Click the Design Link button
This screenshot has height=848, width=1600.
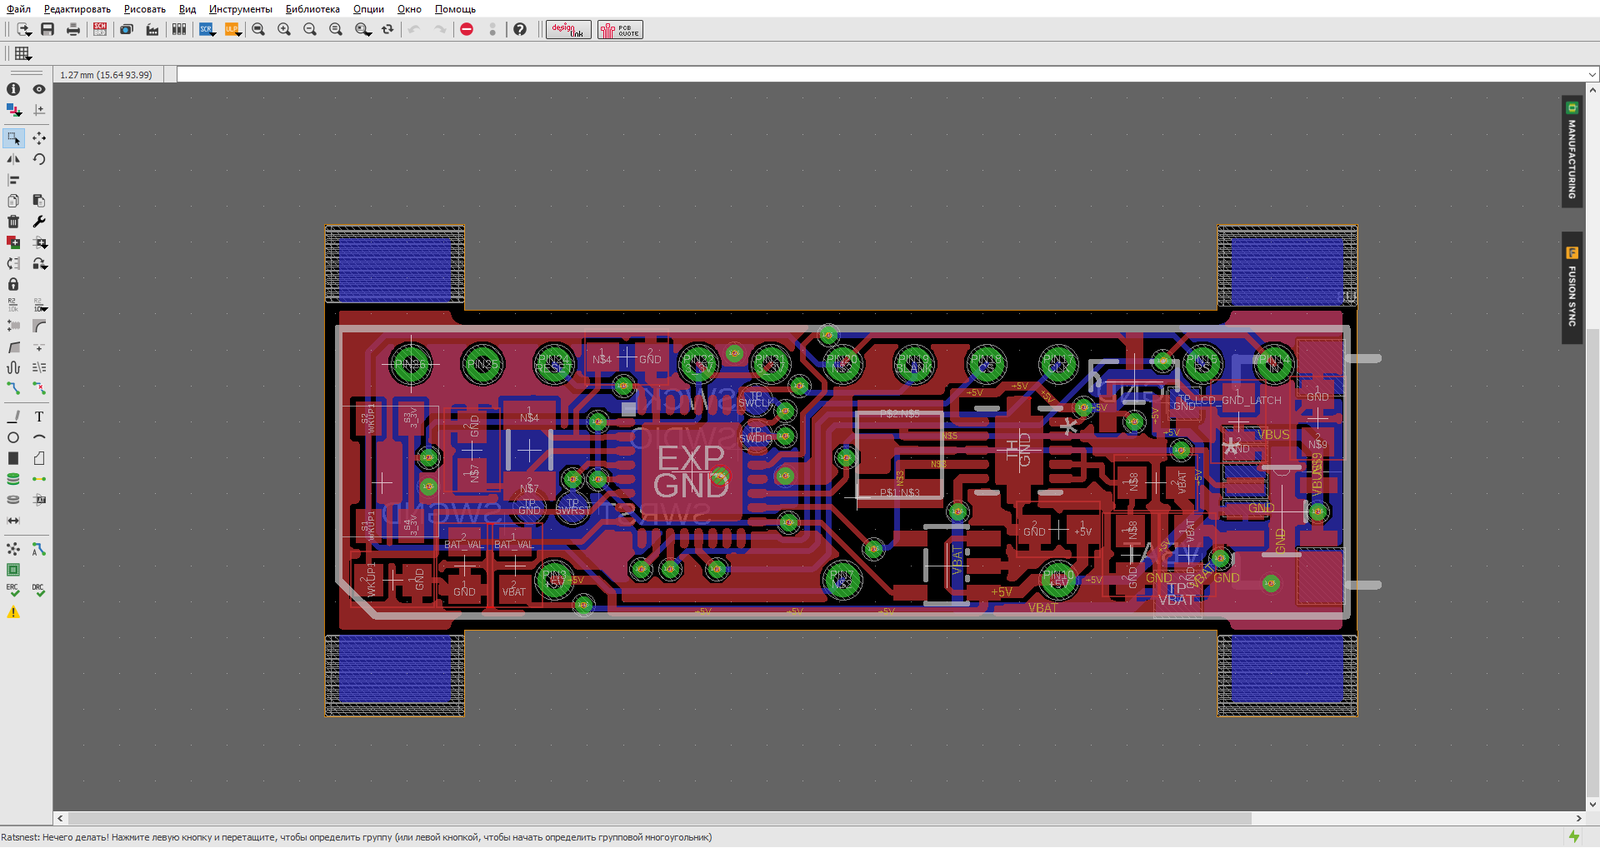[x=568, y=29]
